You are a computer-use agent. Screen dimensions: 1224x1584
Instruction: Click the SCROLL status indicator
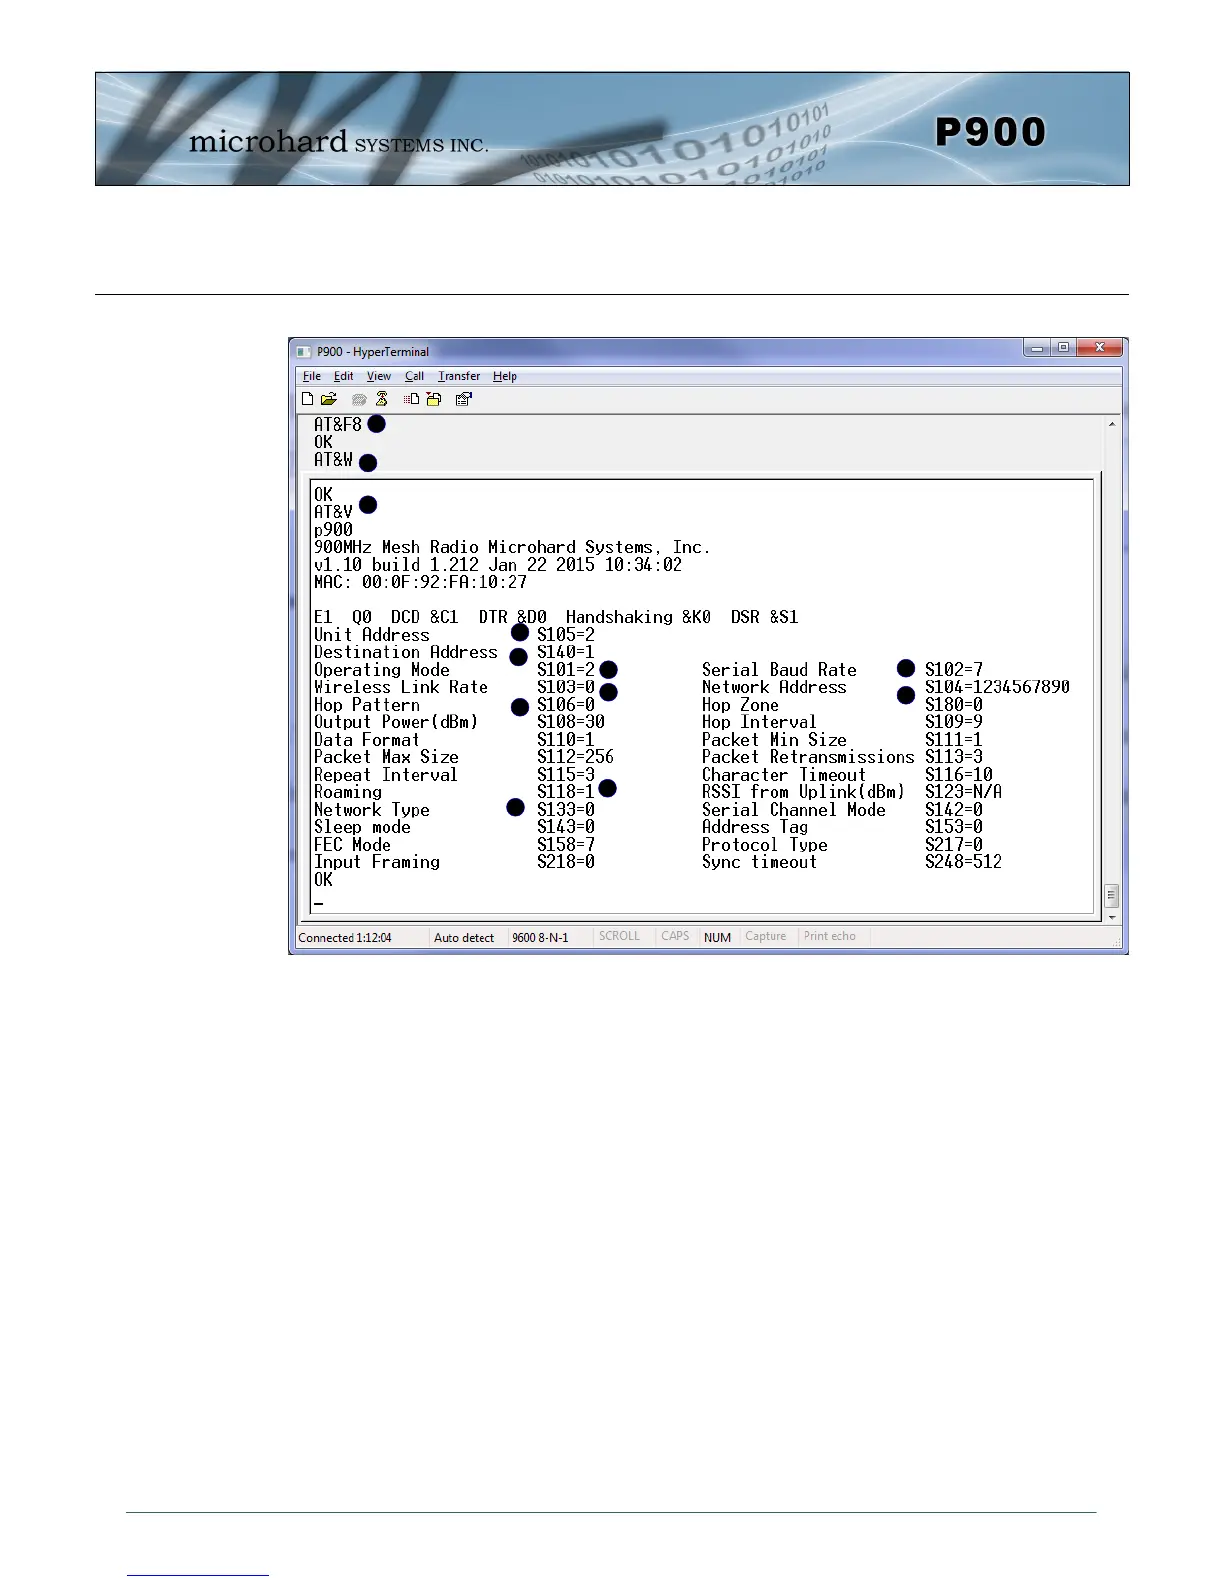tap(619, 936)
